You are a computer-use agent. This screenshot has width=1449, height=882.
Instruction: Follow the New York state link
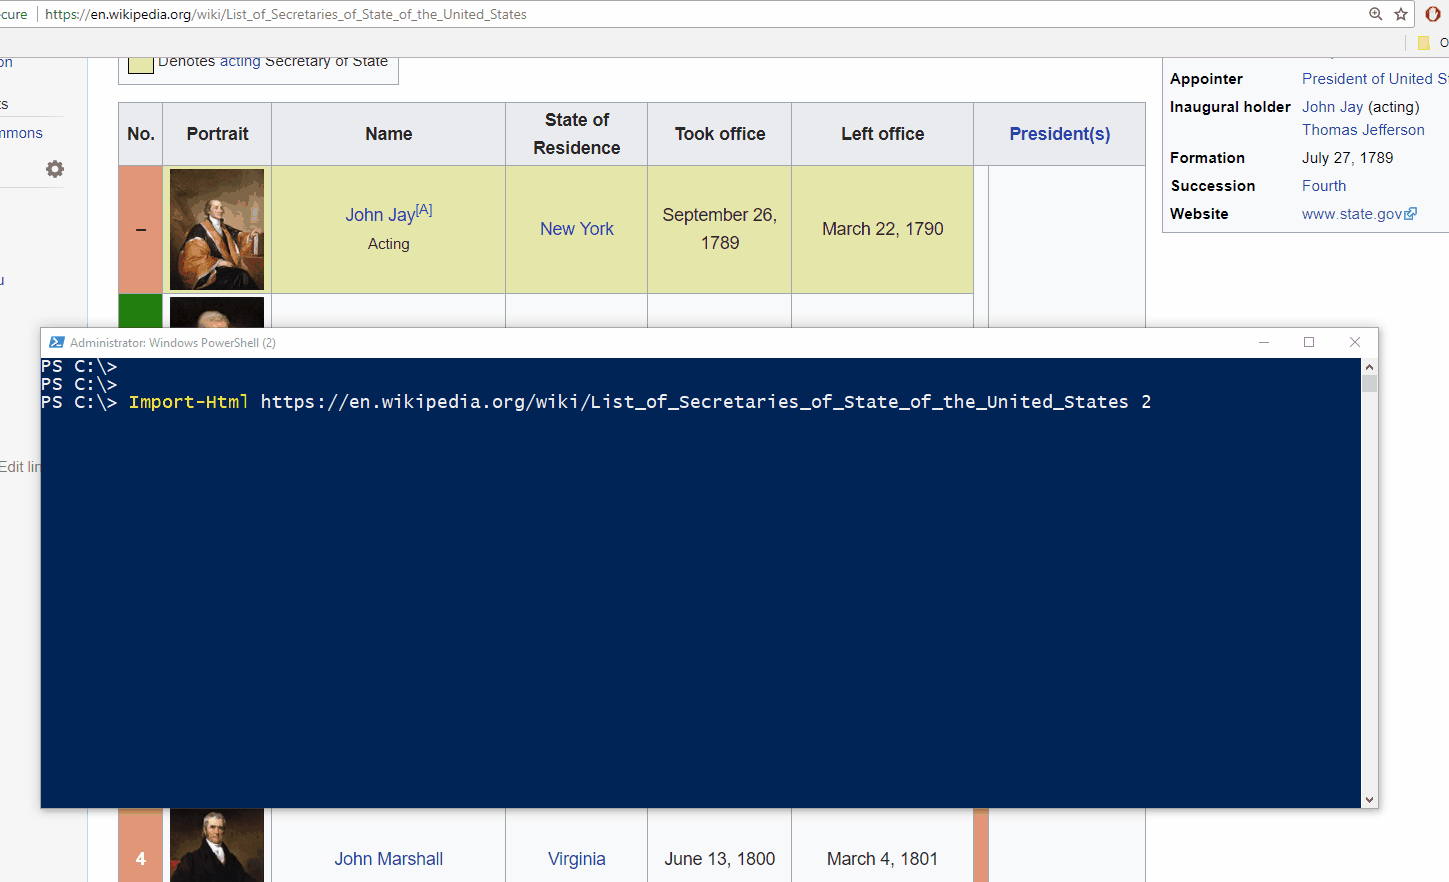coord(577,229)
